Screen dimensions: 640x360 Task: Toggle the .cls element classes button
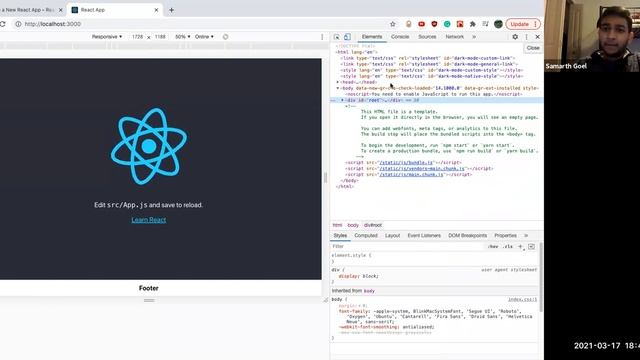(508, 247)
